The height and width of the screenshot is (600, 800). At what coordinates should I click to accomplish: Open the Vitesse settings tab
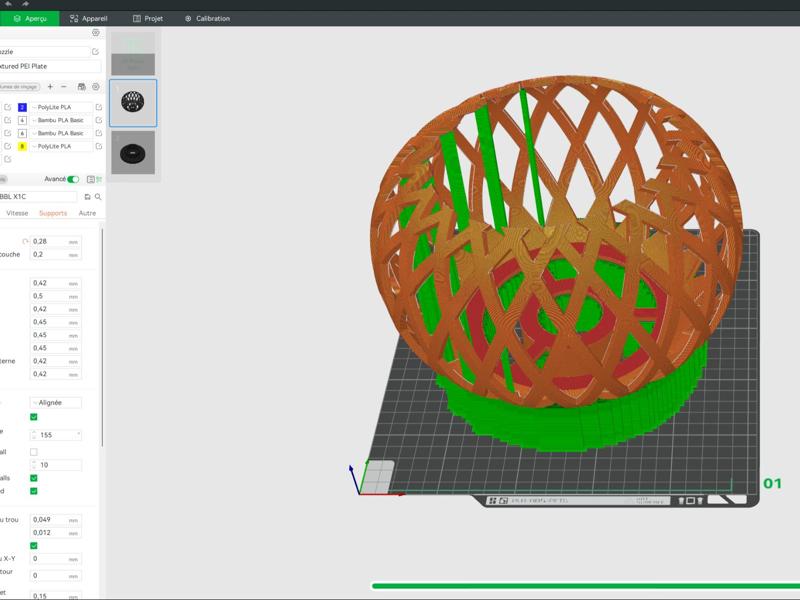[x=18, y=213]
